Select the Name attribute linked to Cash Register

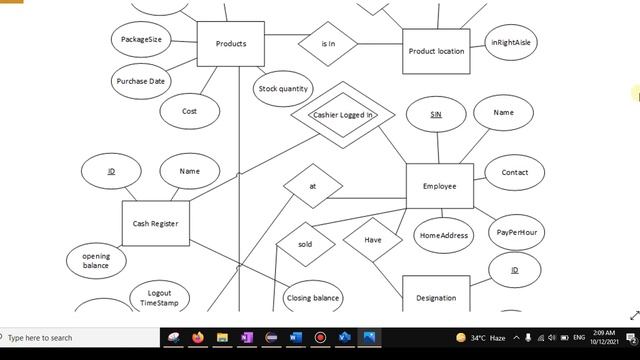coord(189,171)
